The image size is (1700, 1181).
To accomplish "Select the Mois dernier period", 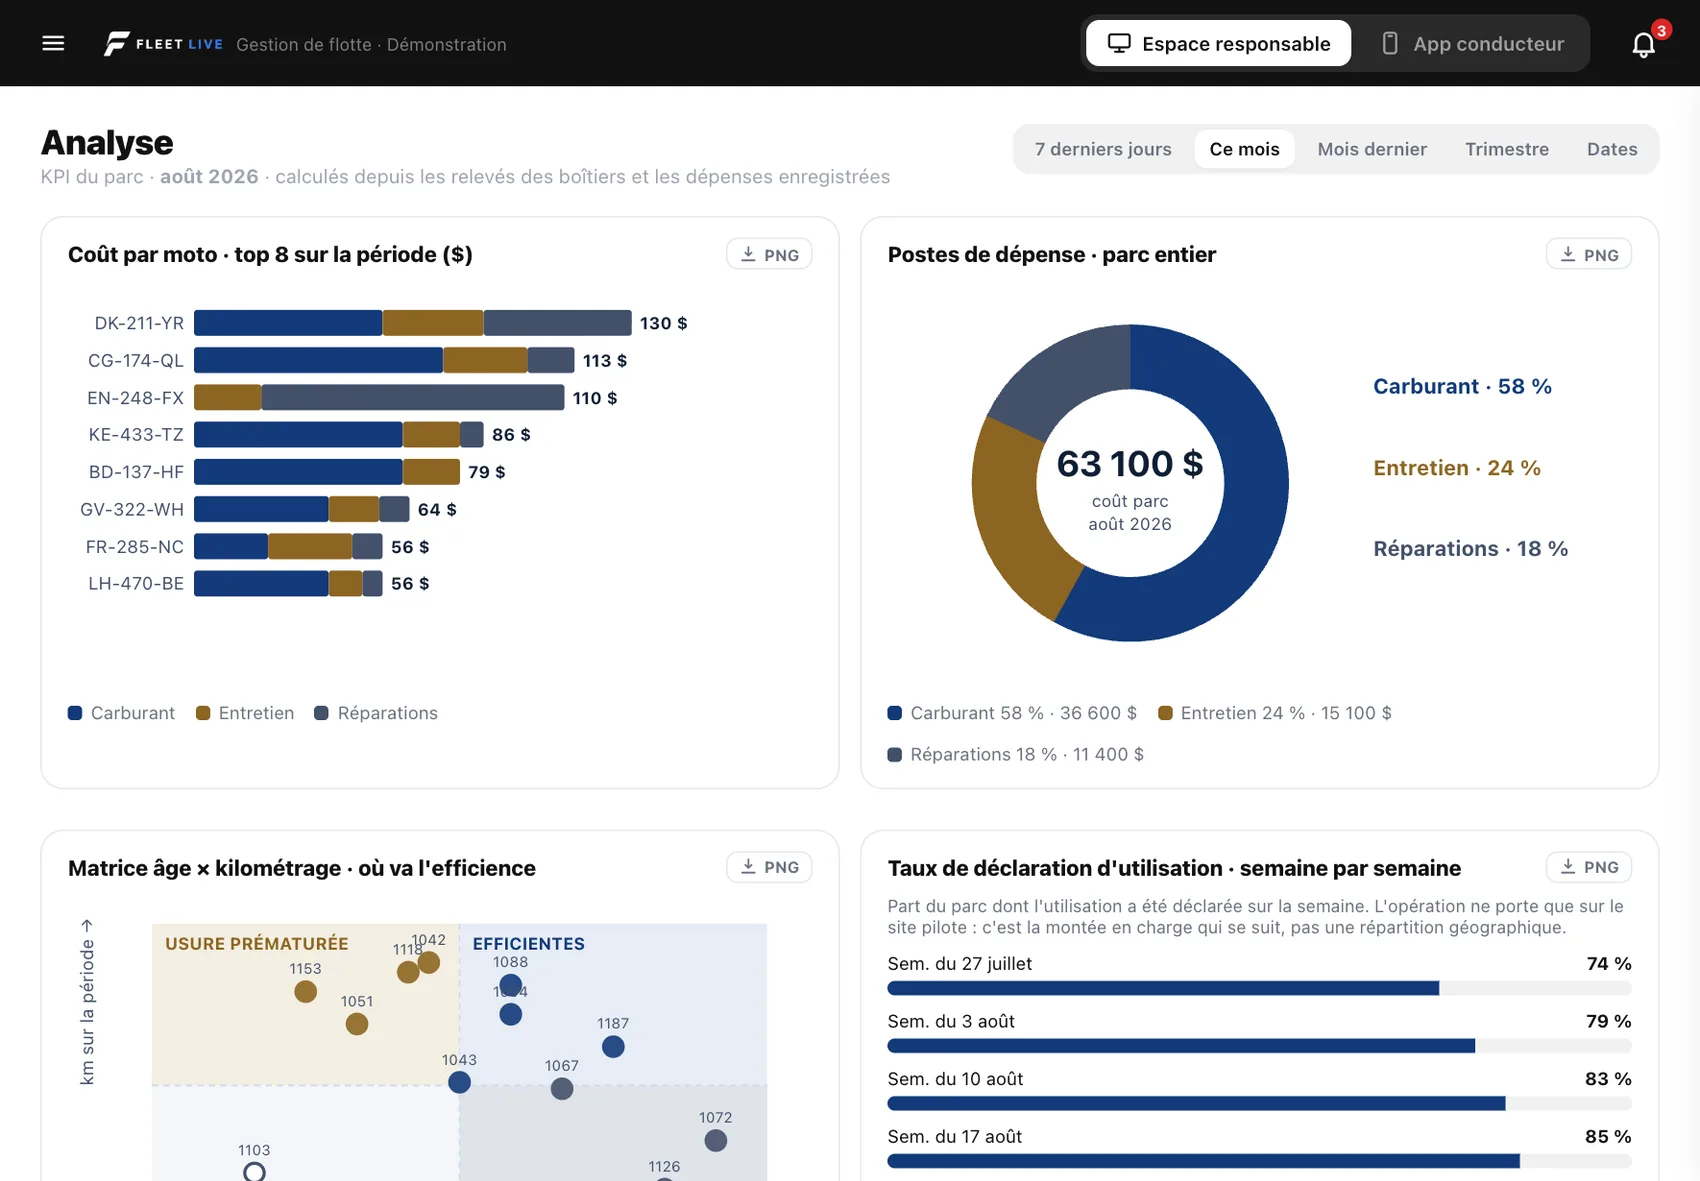I will (1372, 149).
